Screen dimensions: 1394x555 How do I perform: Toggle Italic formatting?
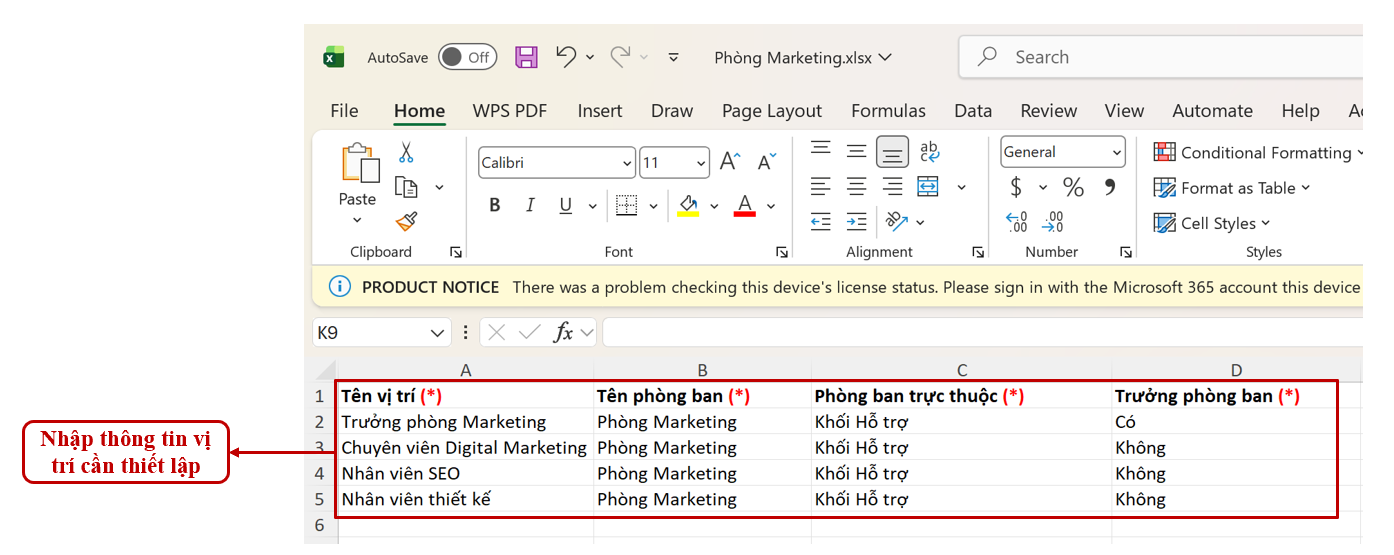click(x=530, y=206)
